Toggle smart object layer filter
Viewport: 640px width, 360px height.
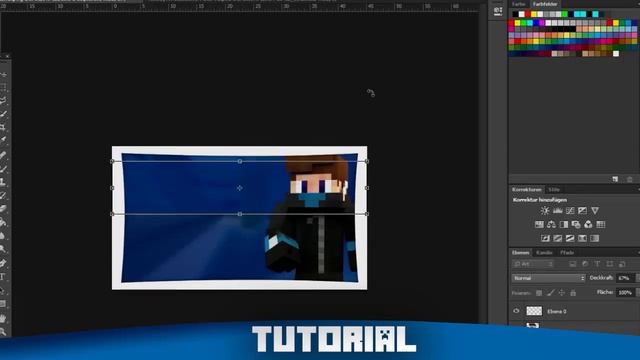(622, 264)
